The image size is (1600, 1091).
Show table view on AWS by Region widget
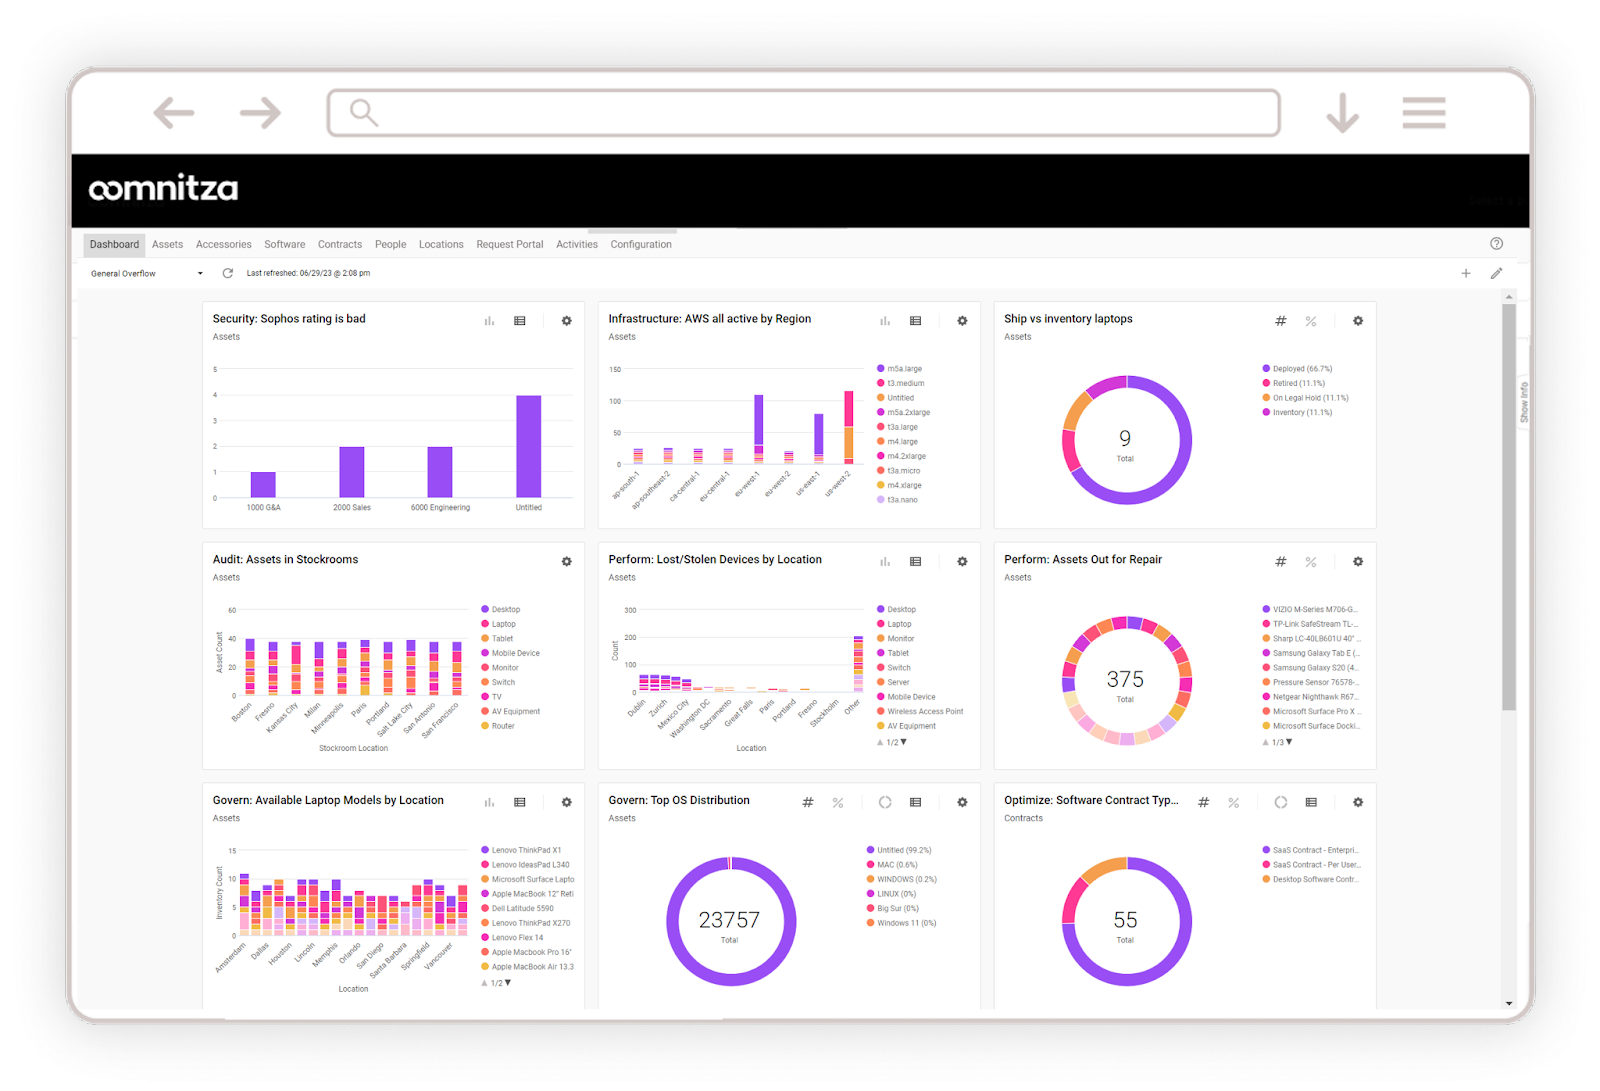pos(915,321)
